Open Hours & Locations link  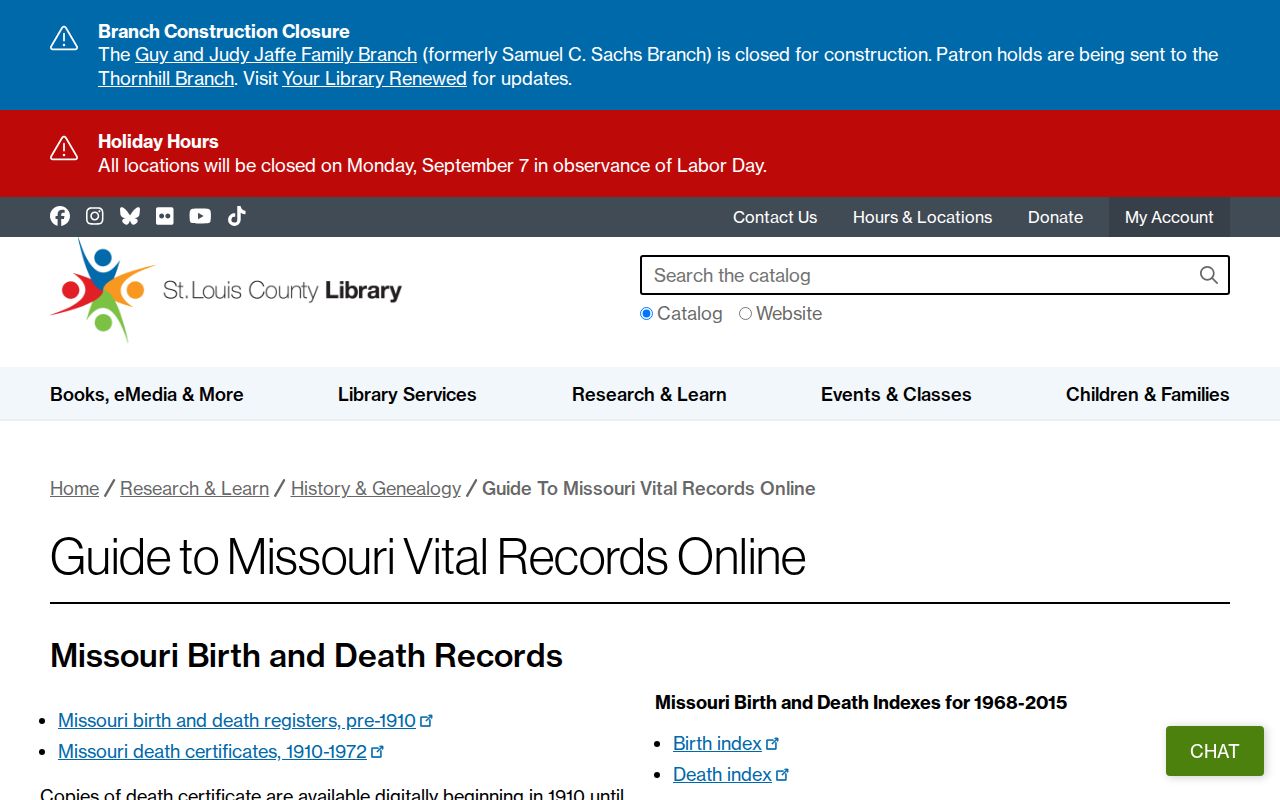click(x=922, y=217)
